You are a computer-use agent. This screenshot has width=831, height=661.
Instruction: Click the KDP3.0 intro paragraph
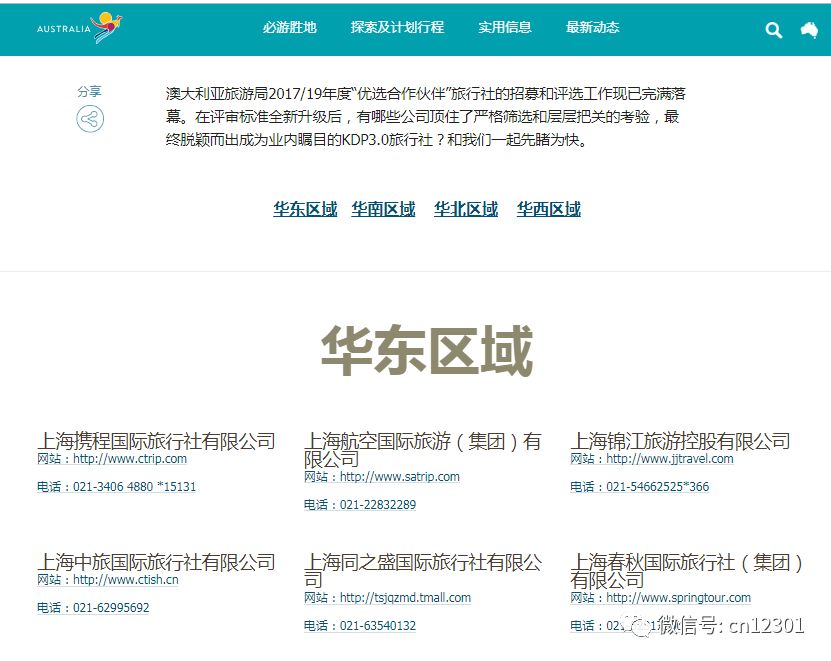(x=426, y=117)
